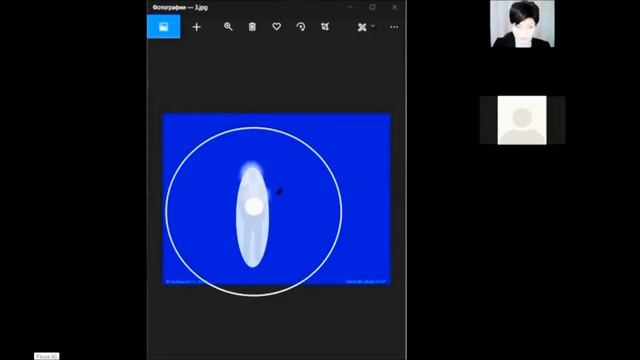Select the Zoom magnifier icon

(x=228, y=27)
